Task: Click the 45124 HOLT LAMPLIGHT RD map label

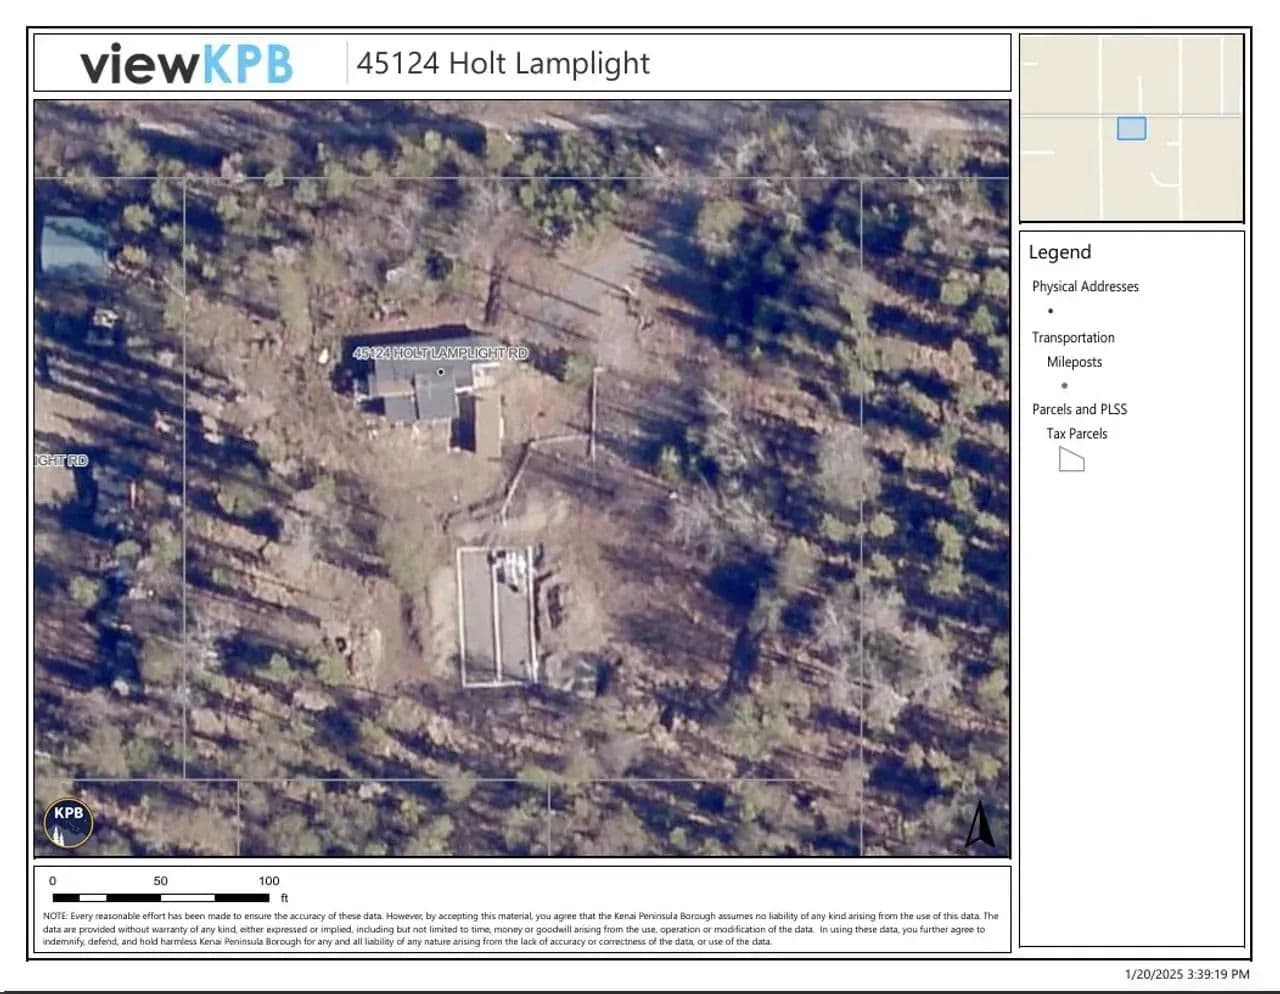Action: coord(440,353)
